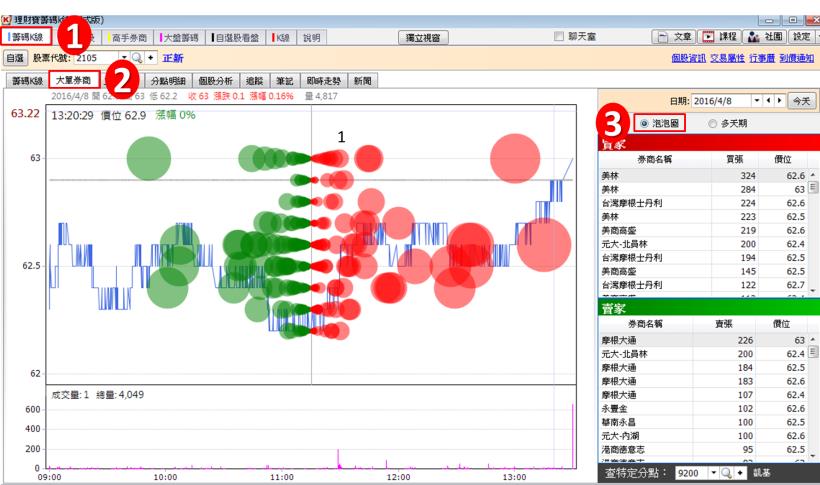Click the plus icon beside the 9200 branch search
820x485 pixels.
click(741, 472)
